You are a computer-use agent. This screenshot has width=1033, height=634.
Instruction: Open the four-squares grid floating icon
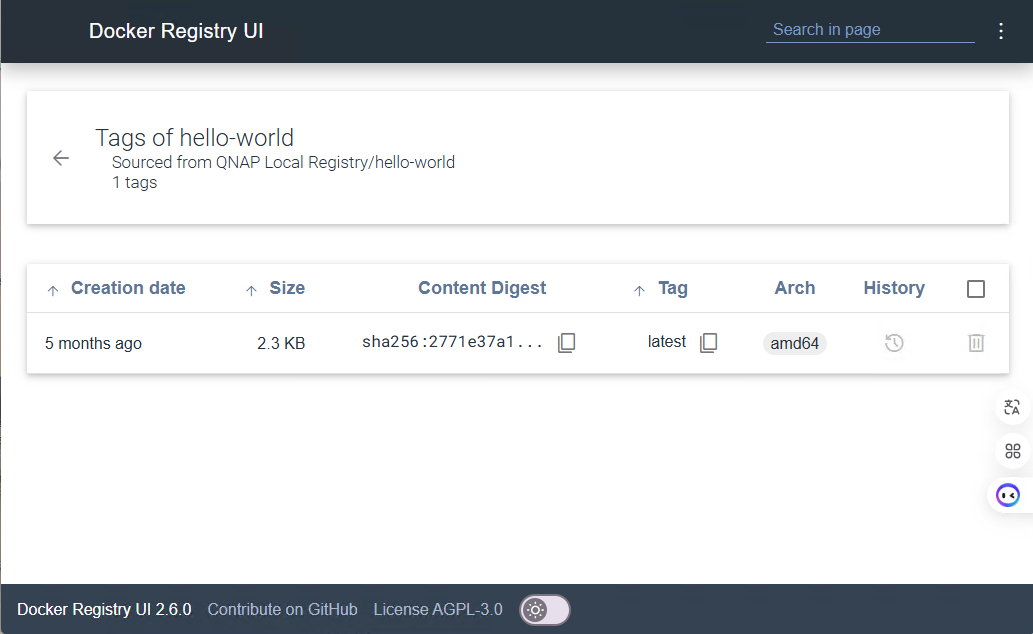(x=1012, y=451)
